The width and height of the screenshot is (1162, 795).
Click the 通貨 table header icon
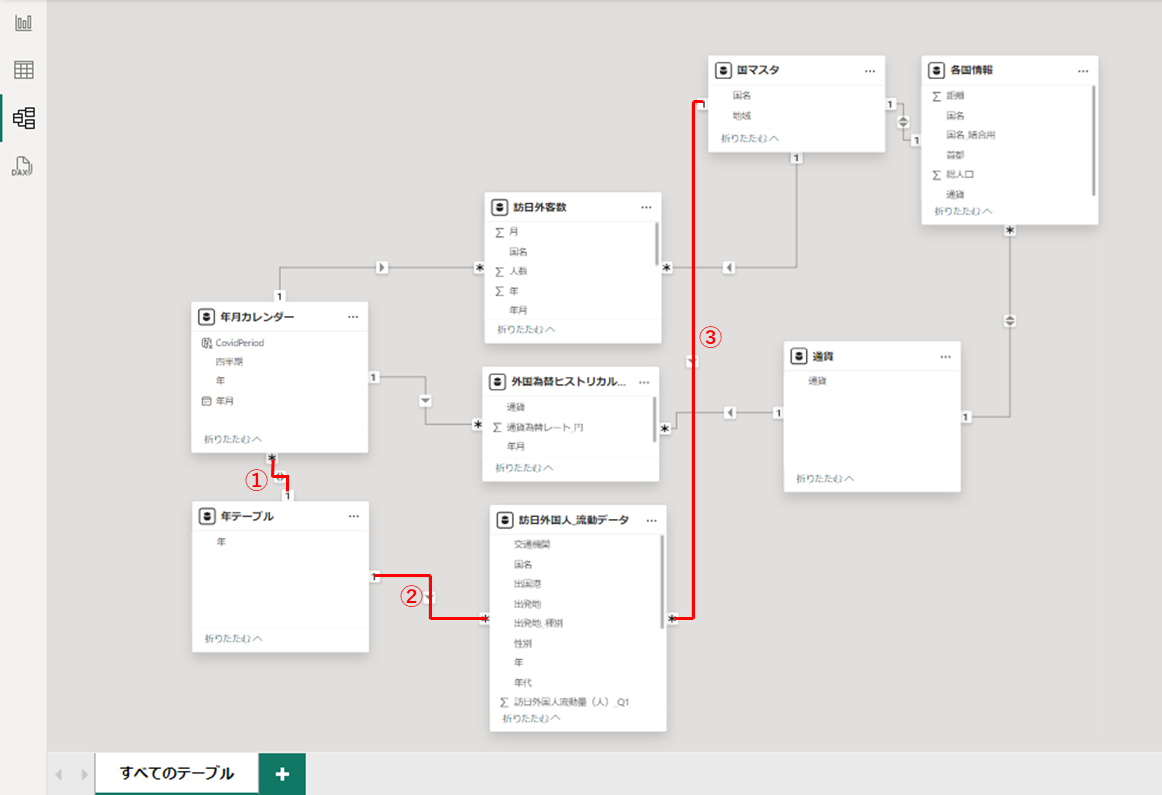coord(799,356)
